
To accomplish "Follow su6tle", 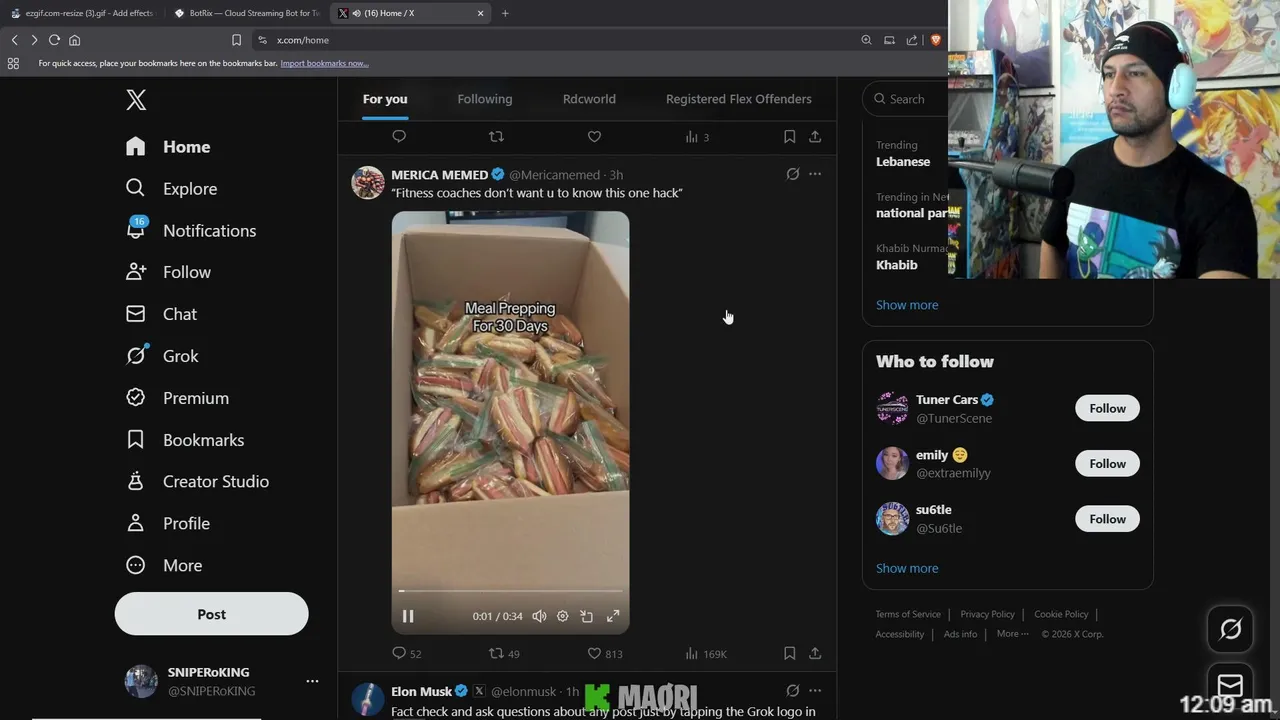I will [x=1107, y=519].
